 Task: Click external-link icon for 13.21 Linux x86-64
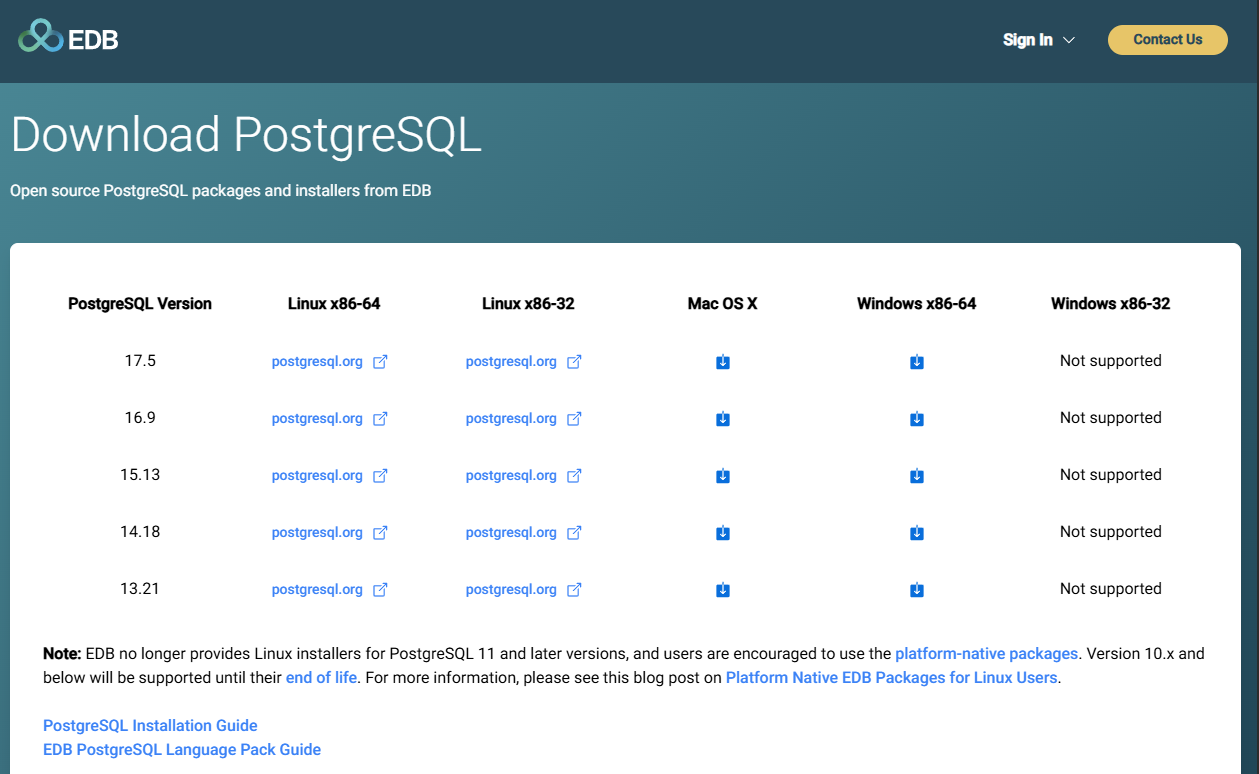(380, 590)
